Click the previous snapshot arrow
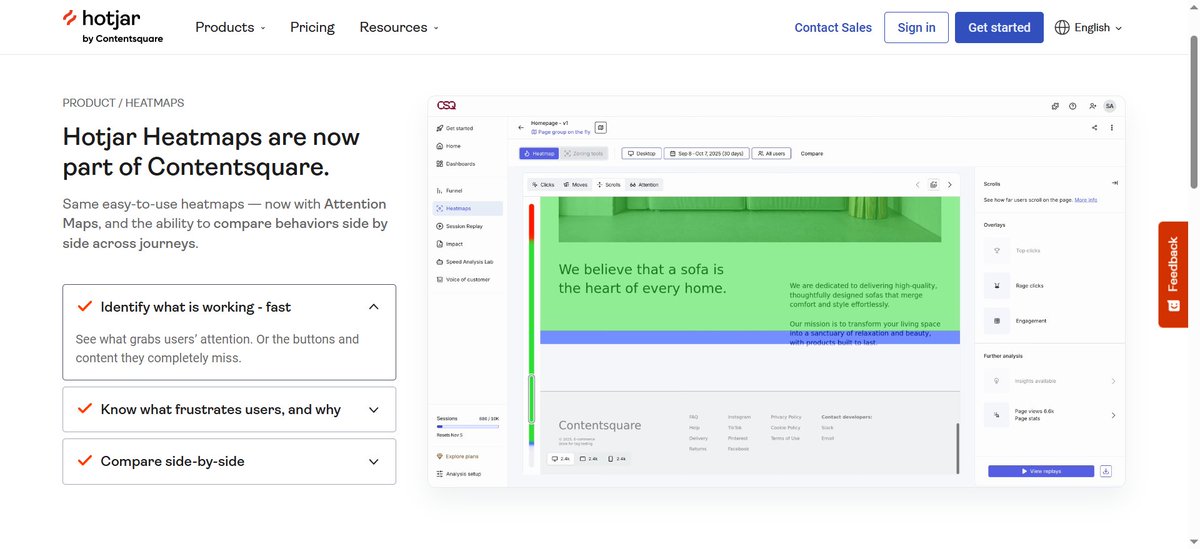The image size is (1200, 549). tap(917, 184)
